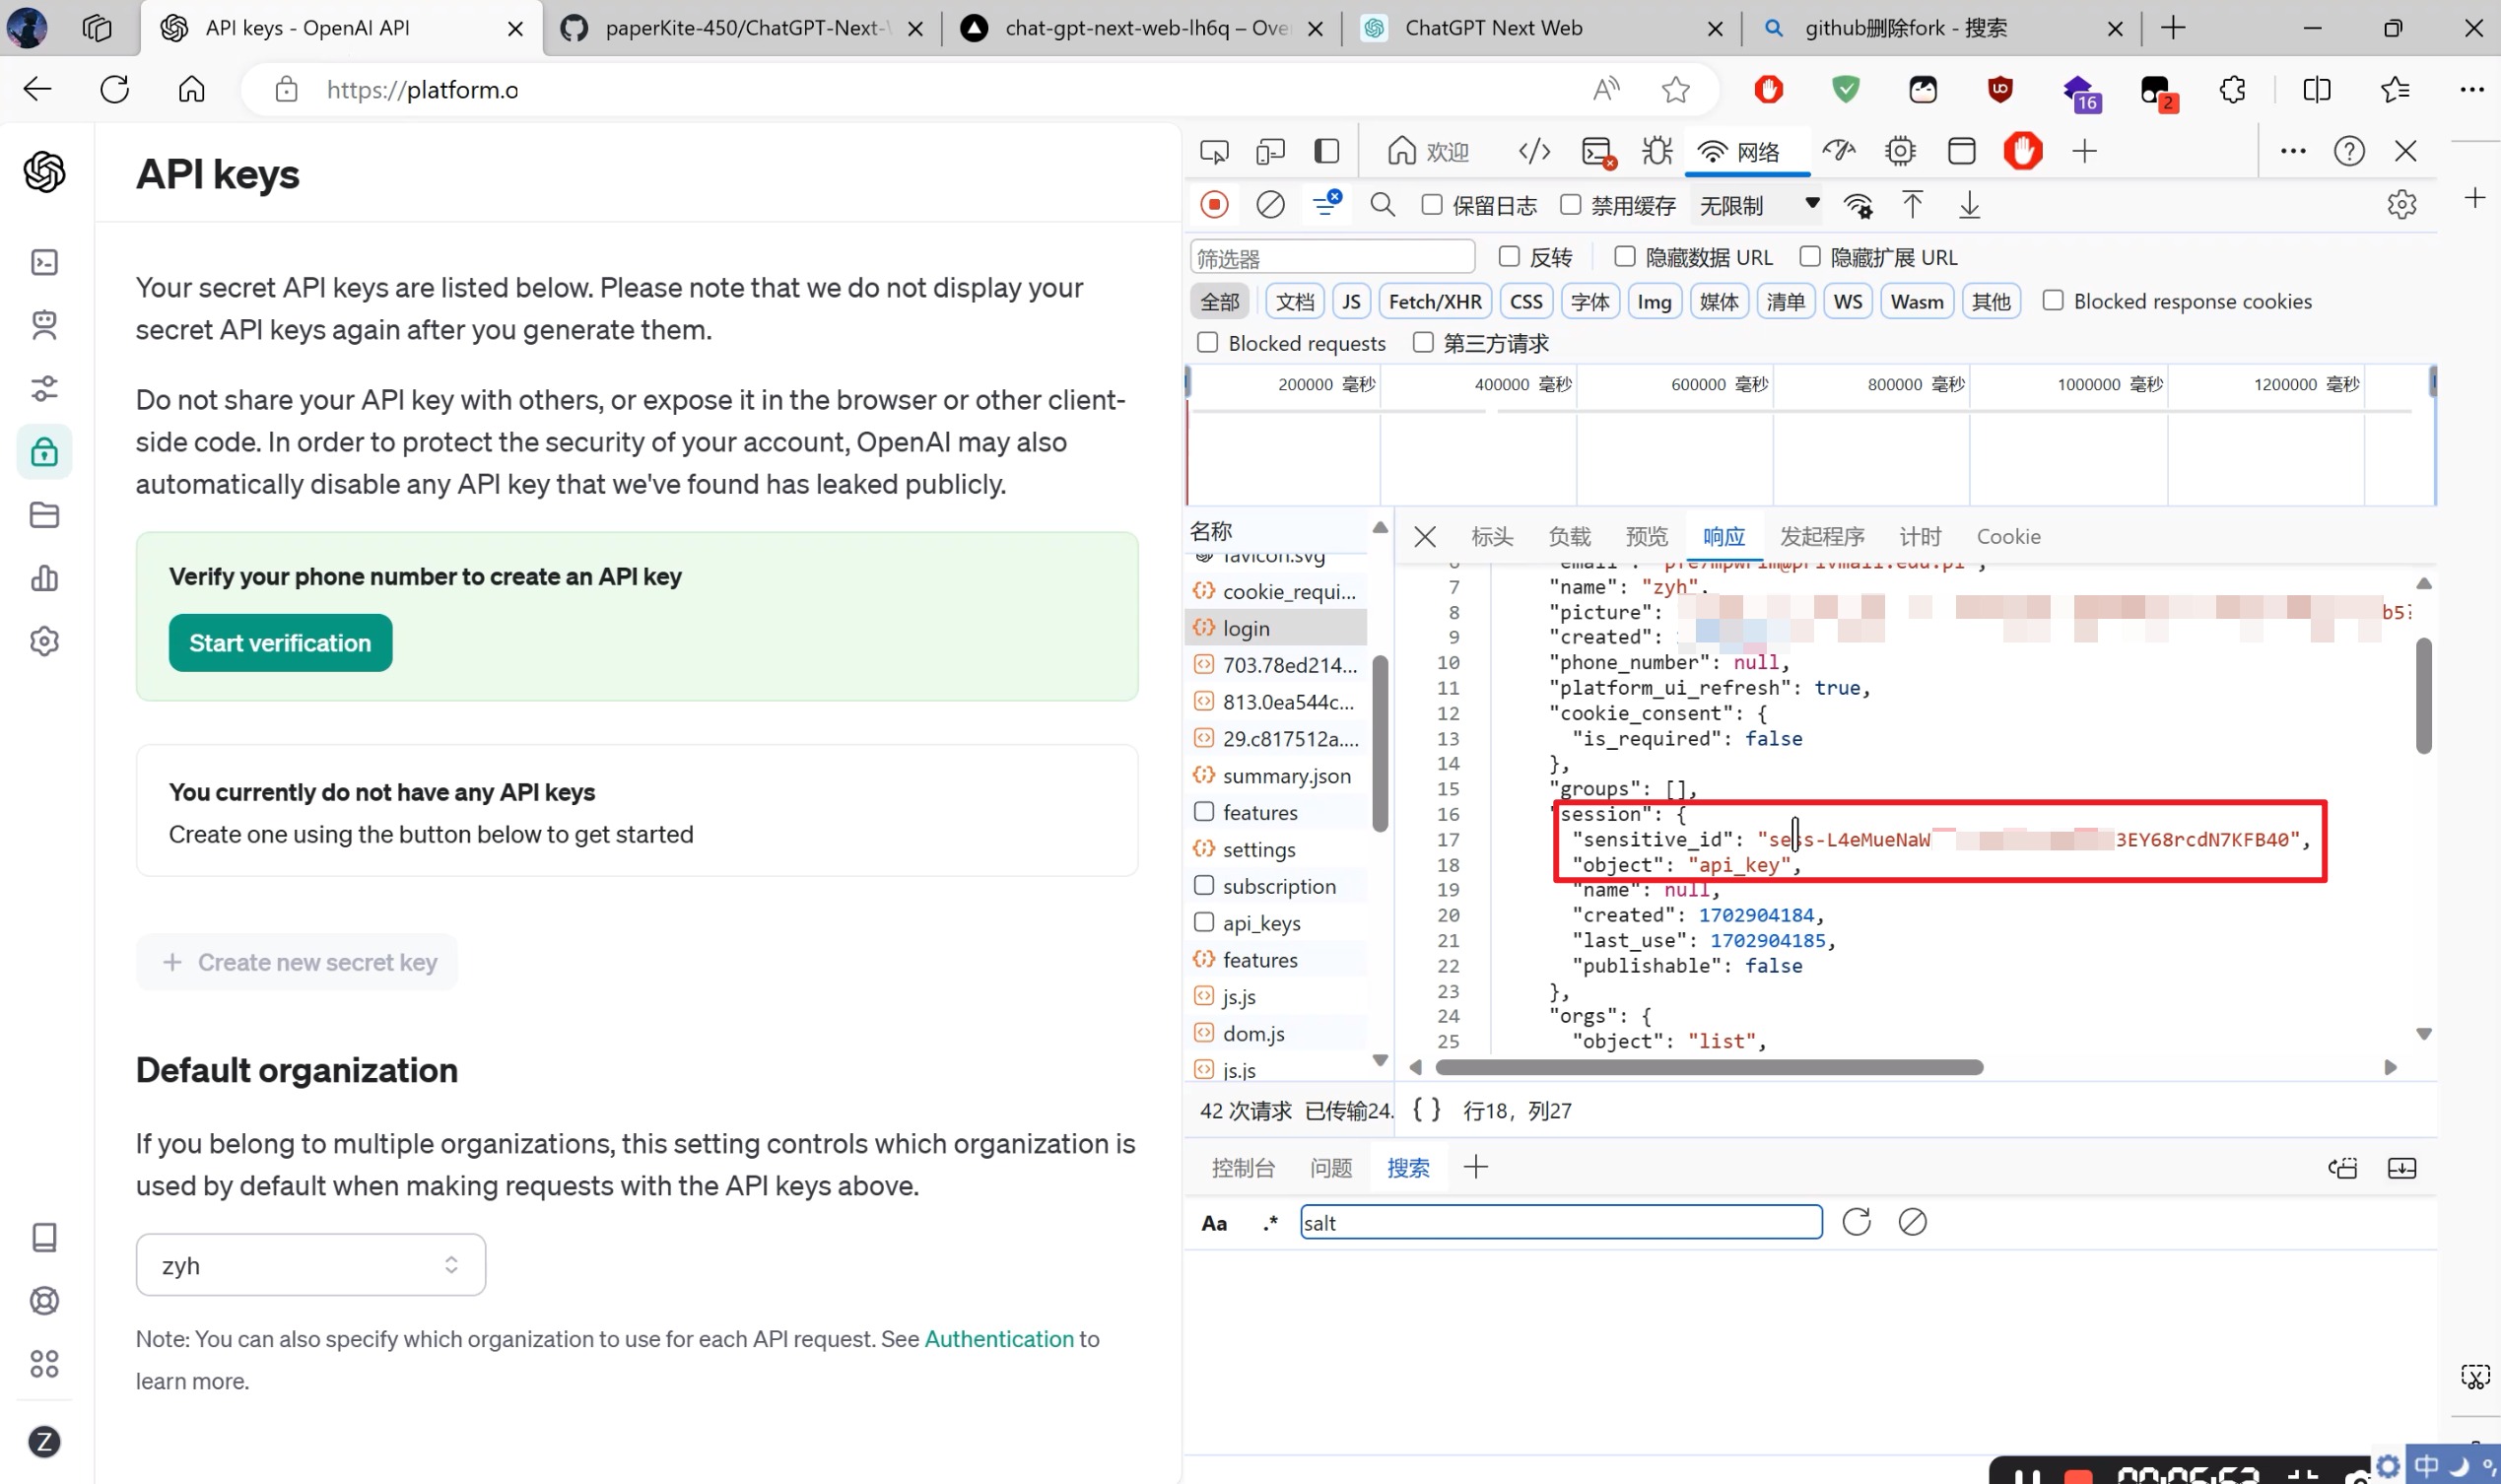2501x1484 pixels.
Task: Open the API keys lock icon
Action: point(44,452)
